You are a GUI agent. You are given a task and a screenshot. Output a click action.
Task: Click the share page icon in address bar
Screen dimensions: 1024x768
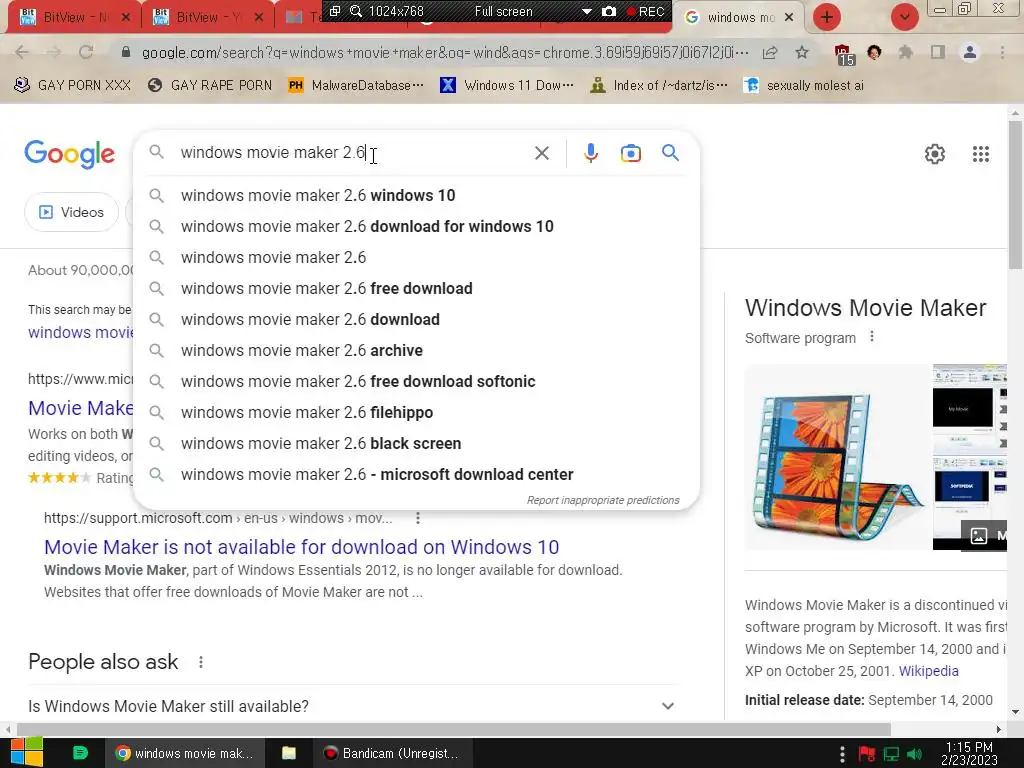[x=770, y=52]
